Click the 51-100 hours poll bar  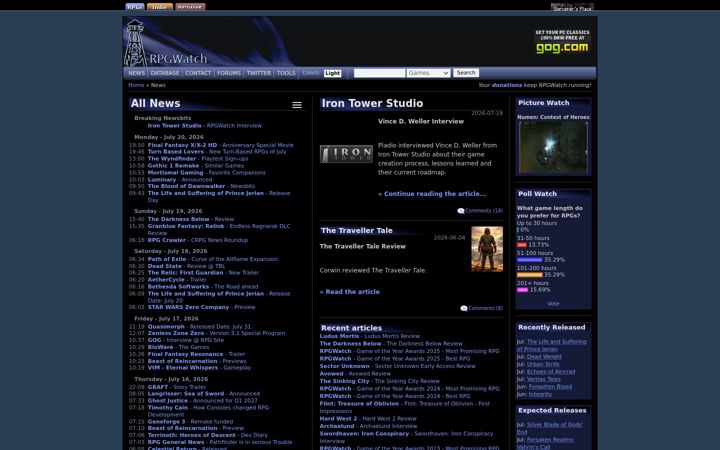(529, 260)
